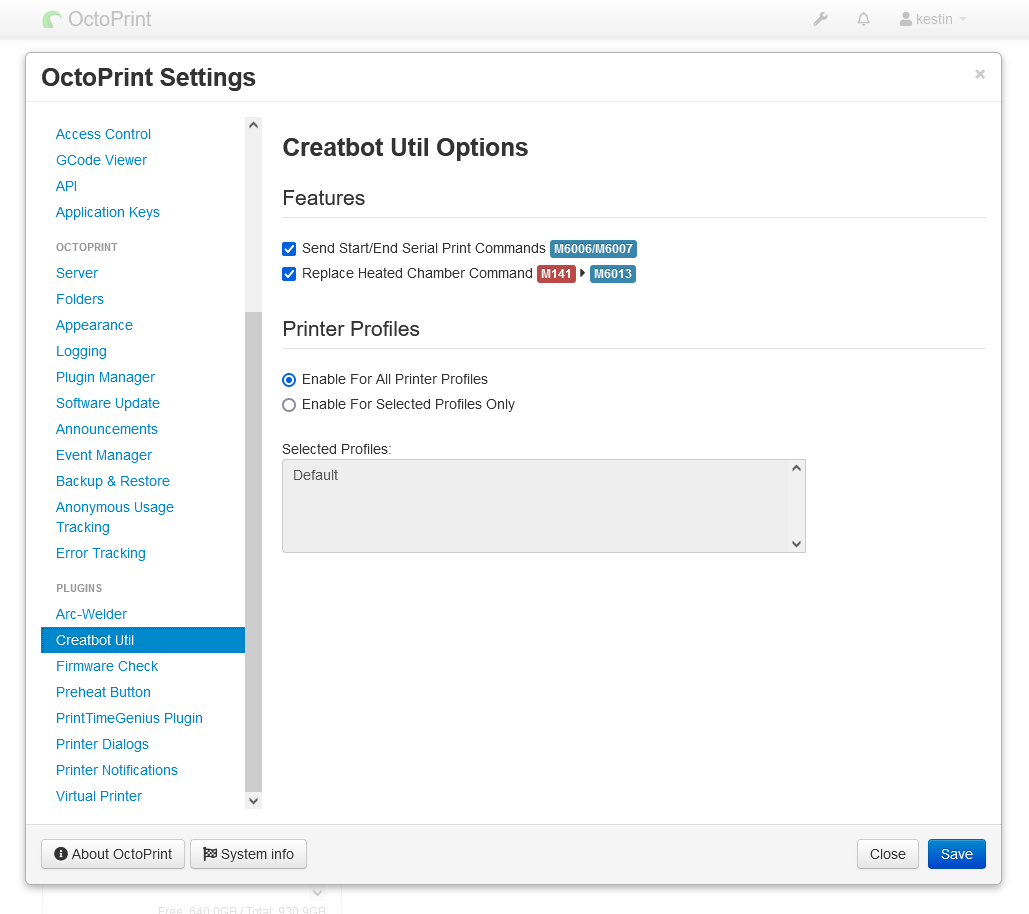Save the settings
1029x914 pixels.
tap(956, 854)
